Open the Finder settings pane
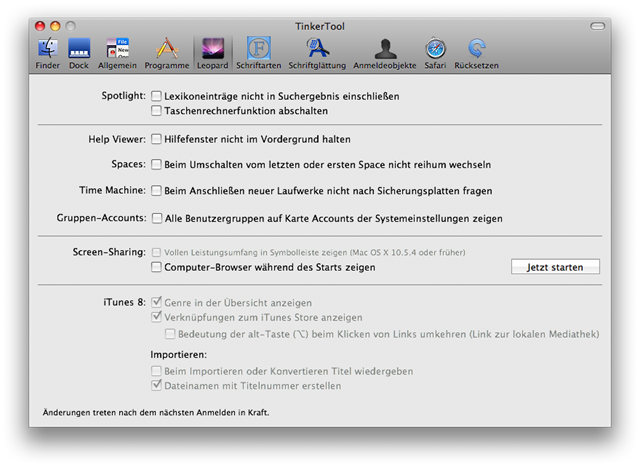 point(47,53)
